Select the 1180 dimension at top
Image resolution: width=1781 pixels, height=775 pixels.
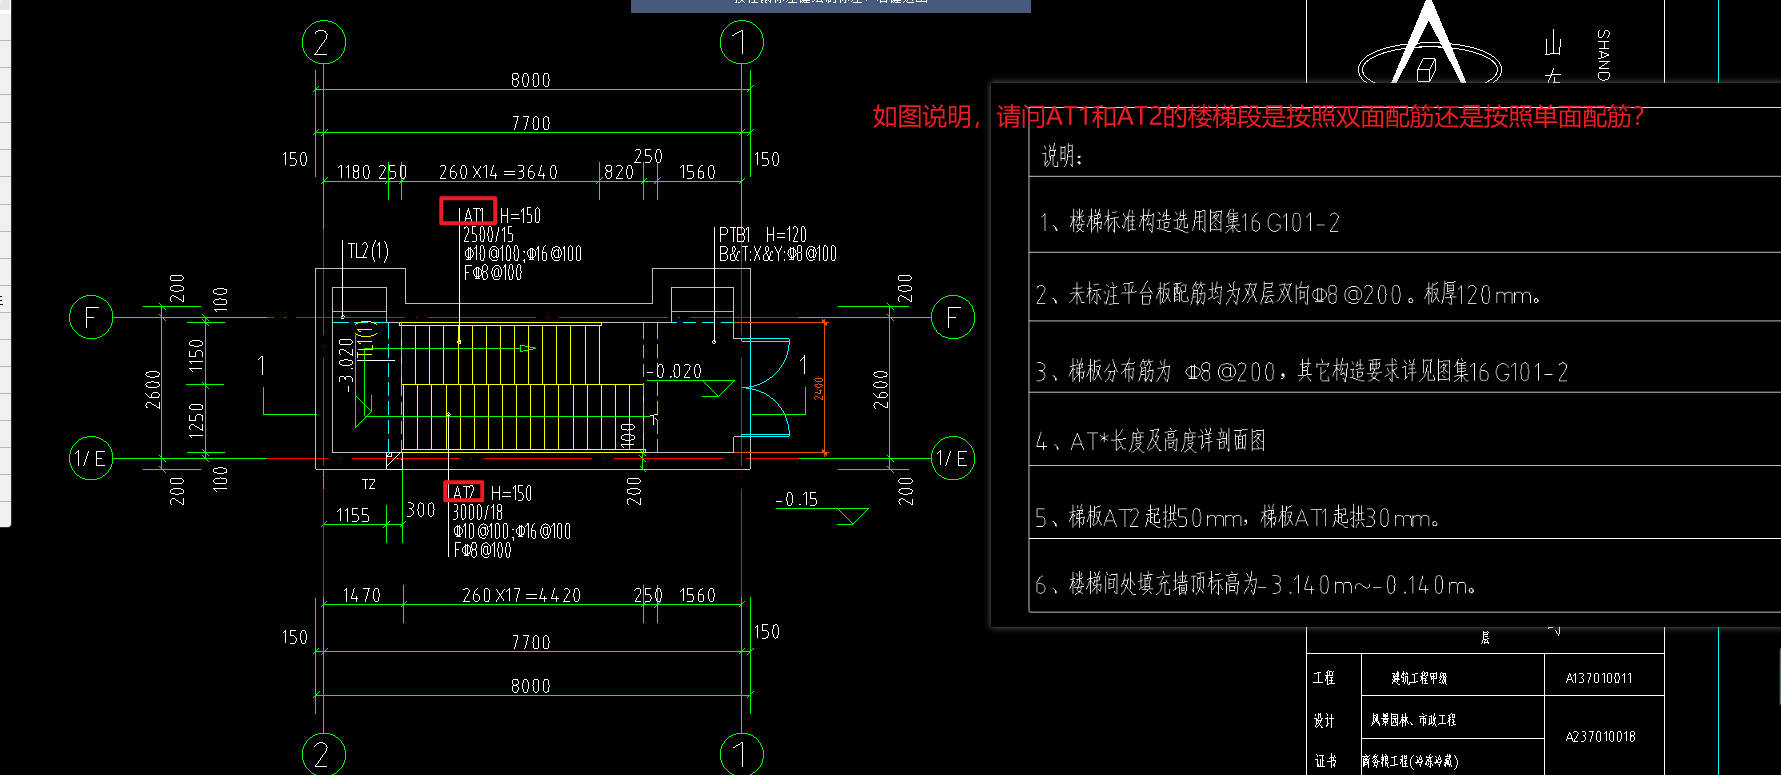tap(353, 172)
